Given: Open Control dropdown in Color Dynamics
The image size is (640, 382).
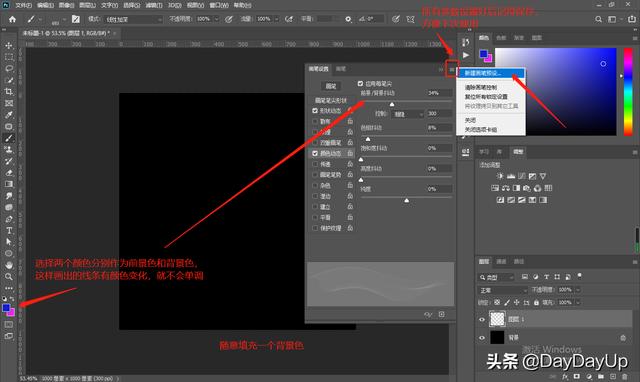Looking at the screenshot, I should coord(407,114).
